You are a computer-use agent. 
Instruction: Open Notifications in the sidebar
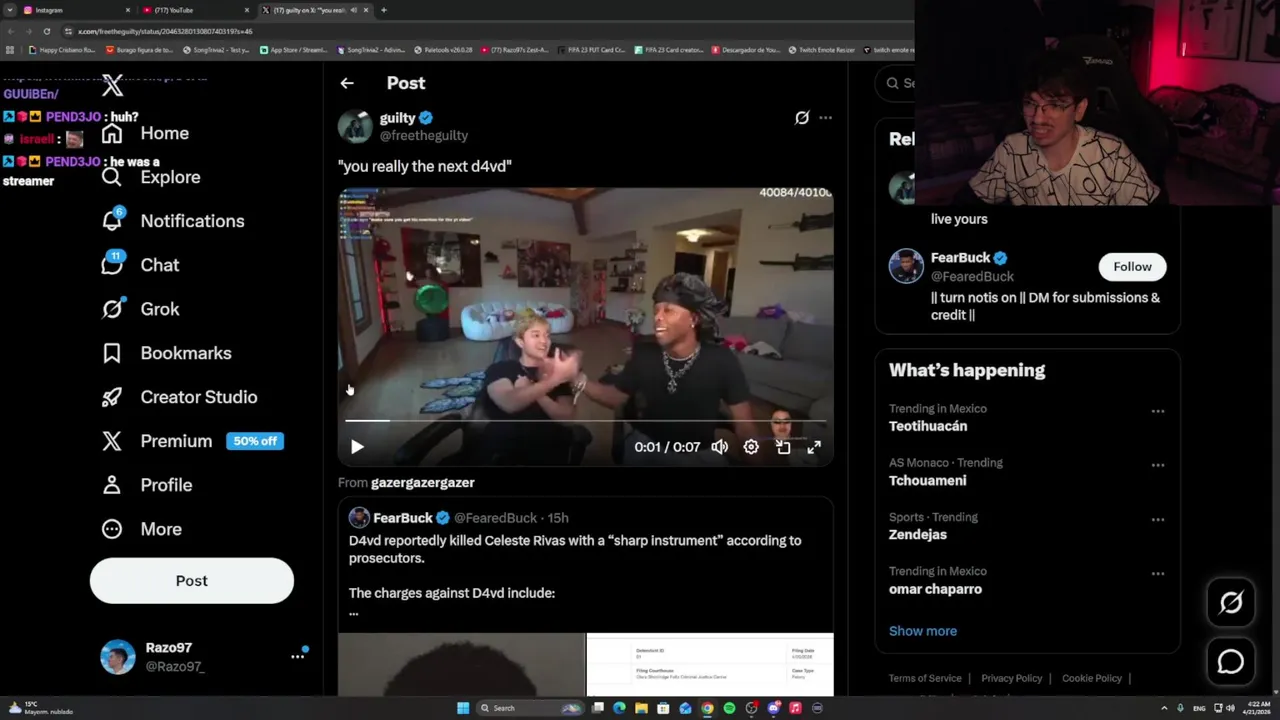[x=173, y=221]
